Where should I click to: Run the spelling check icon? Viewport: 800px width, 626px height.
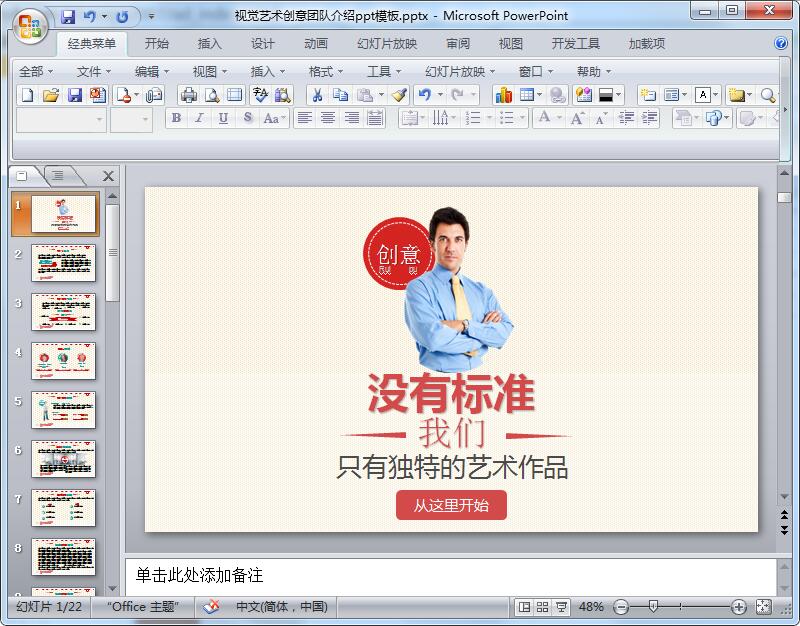click(x=260, y=95)
